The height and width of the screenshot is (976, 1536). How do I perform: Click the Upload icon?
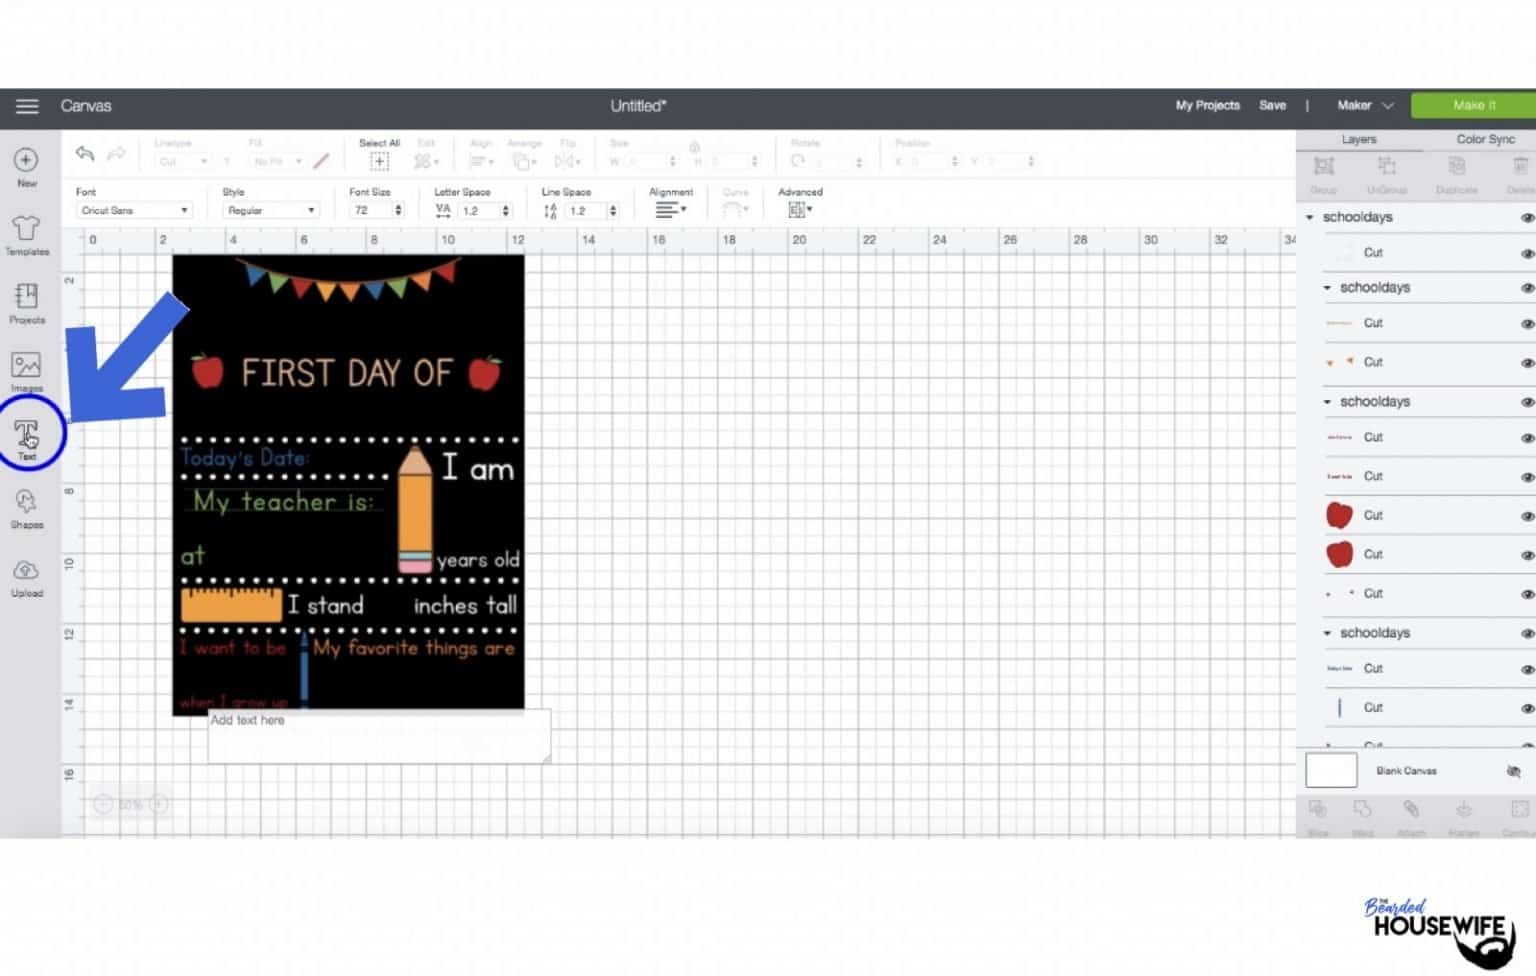26,577
